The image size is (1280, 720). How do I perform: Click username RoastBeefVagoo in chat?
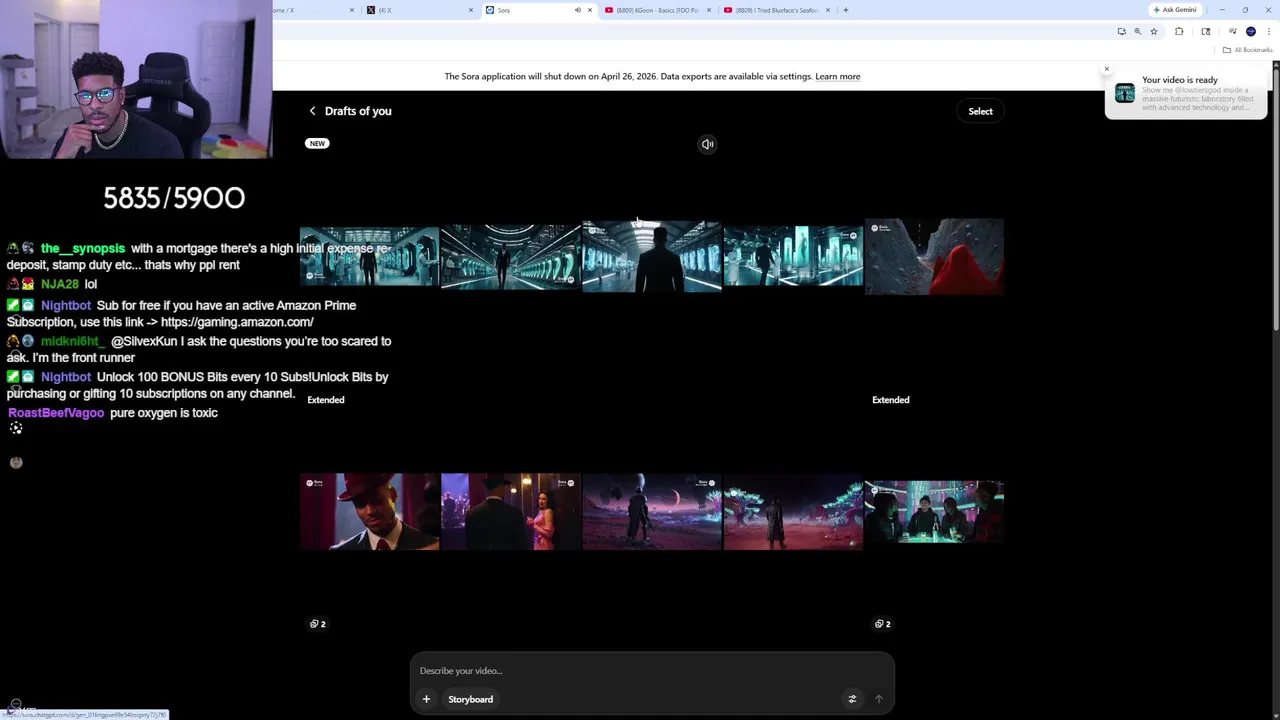pyautogui.click(x=56, y=413)
